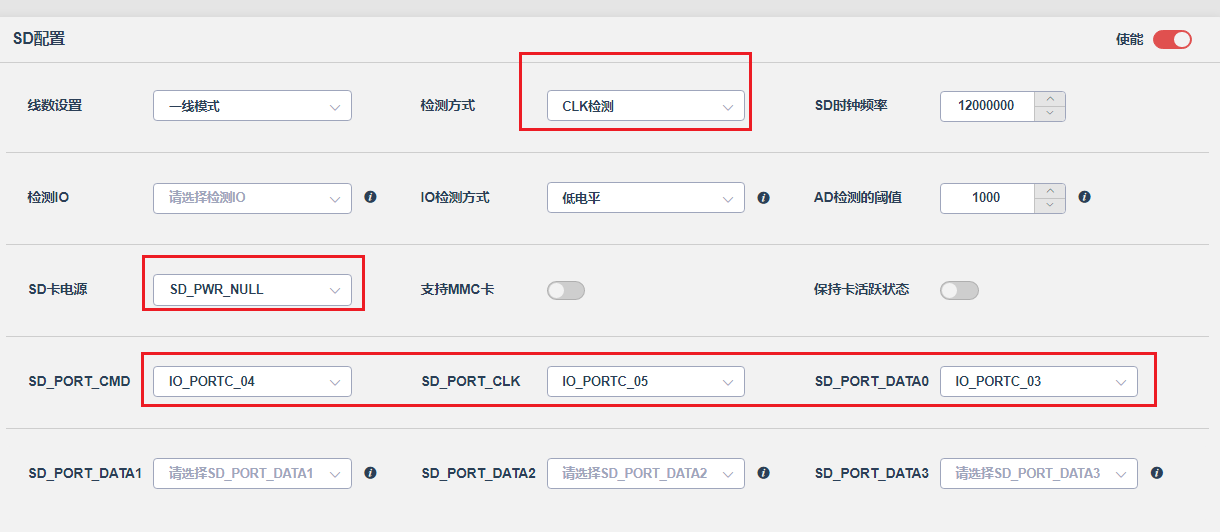This screenshot has height=532, width=1220.
Task: Open the SD_PORT_DATA3 dropdown
Action: click(1039, 473)
